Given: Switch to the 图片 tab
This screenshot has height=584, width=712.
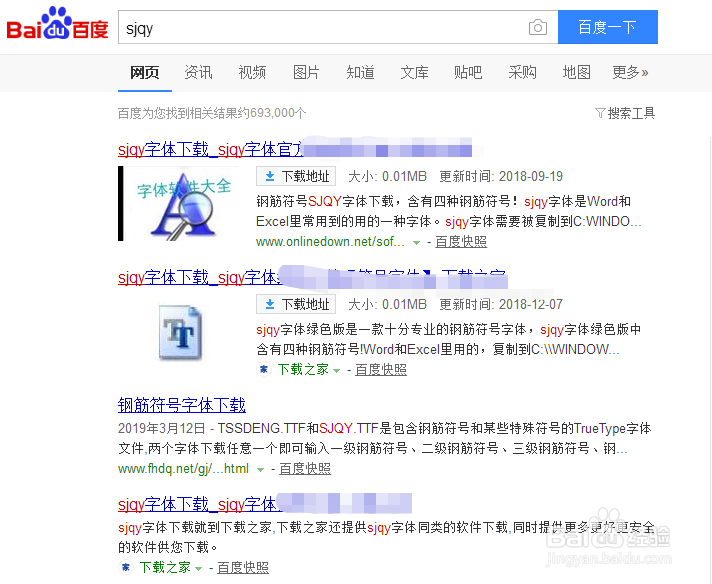Looking at the screenshot, I should [x=306, y=72].
